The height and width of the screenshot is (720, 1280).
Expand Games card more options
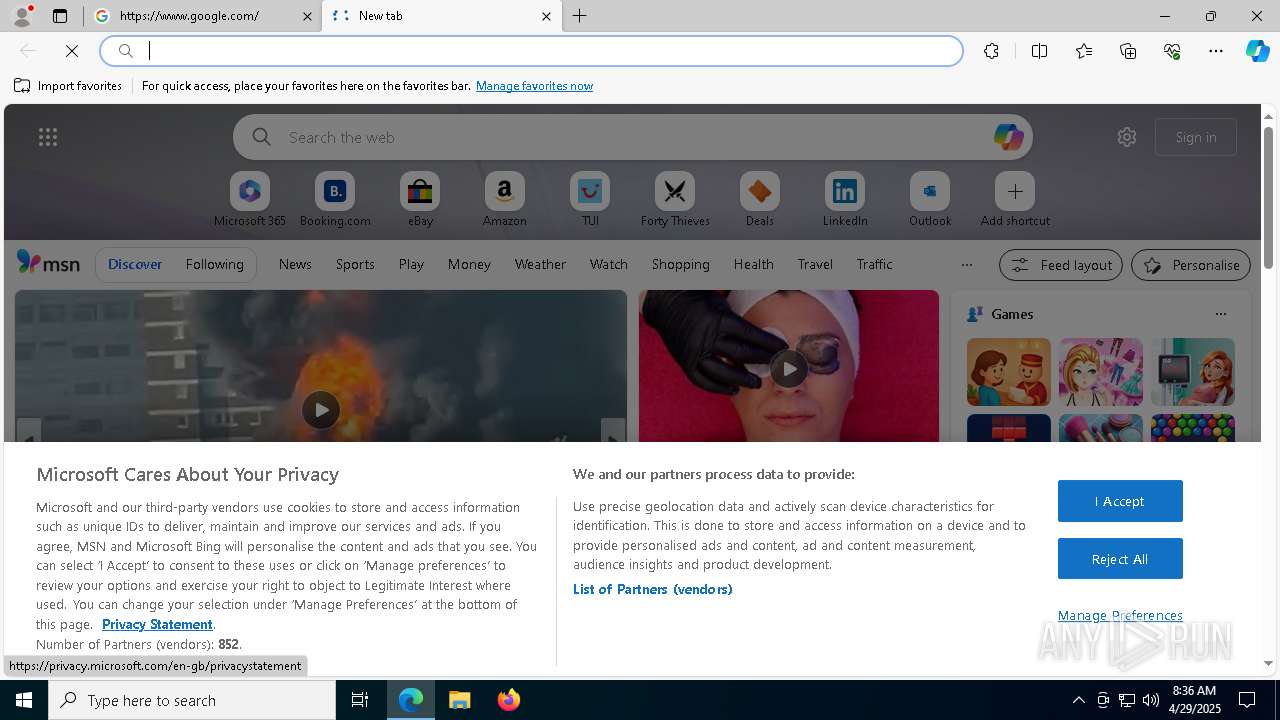1220,314
